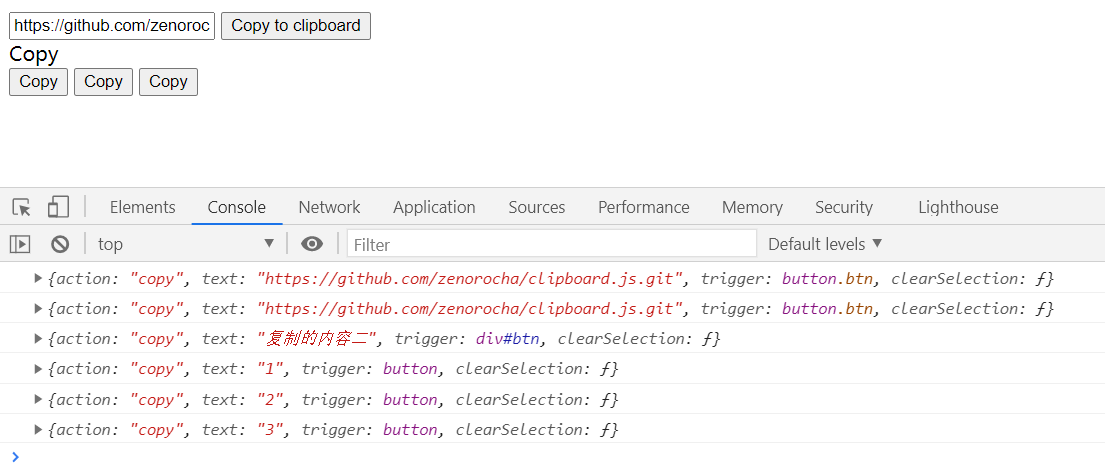Toggle the device toolbar icon
The image size is (1105, 470).
[x=58, y=207]
